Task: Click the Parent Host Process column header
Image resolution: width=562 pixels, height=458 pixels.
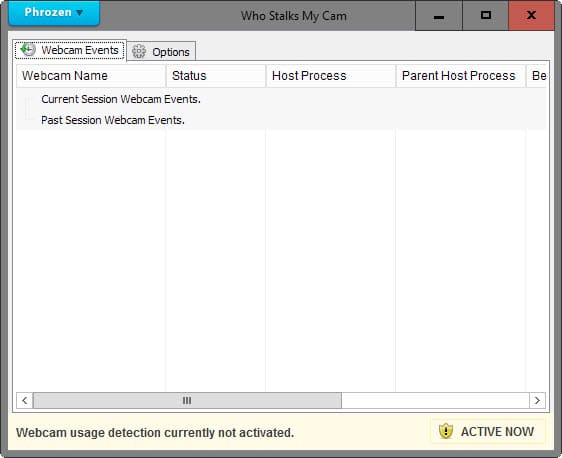Action: click(x=461, y=76)
